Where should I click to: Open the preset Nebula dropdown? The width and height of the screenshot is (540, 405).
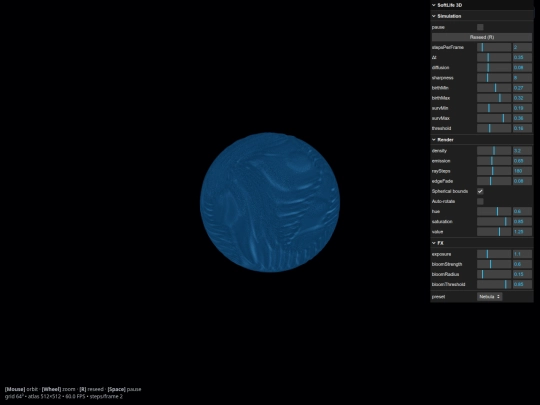tap(489, 297)
